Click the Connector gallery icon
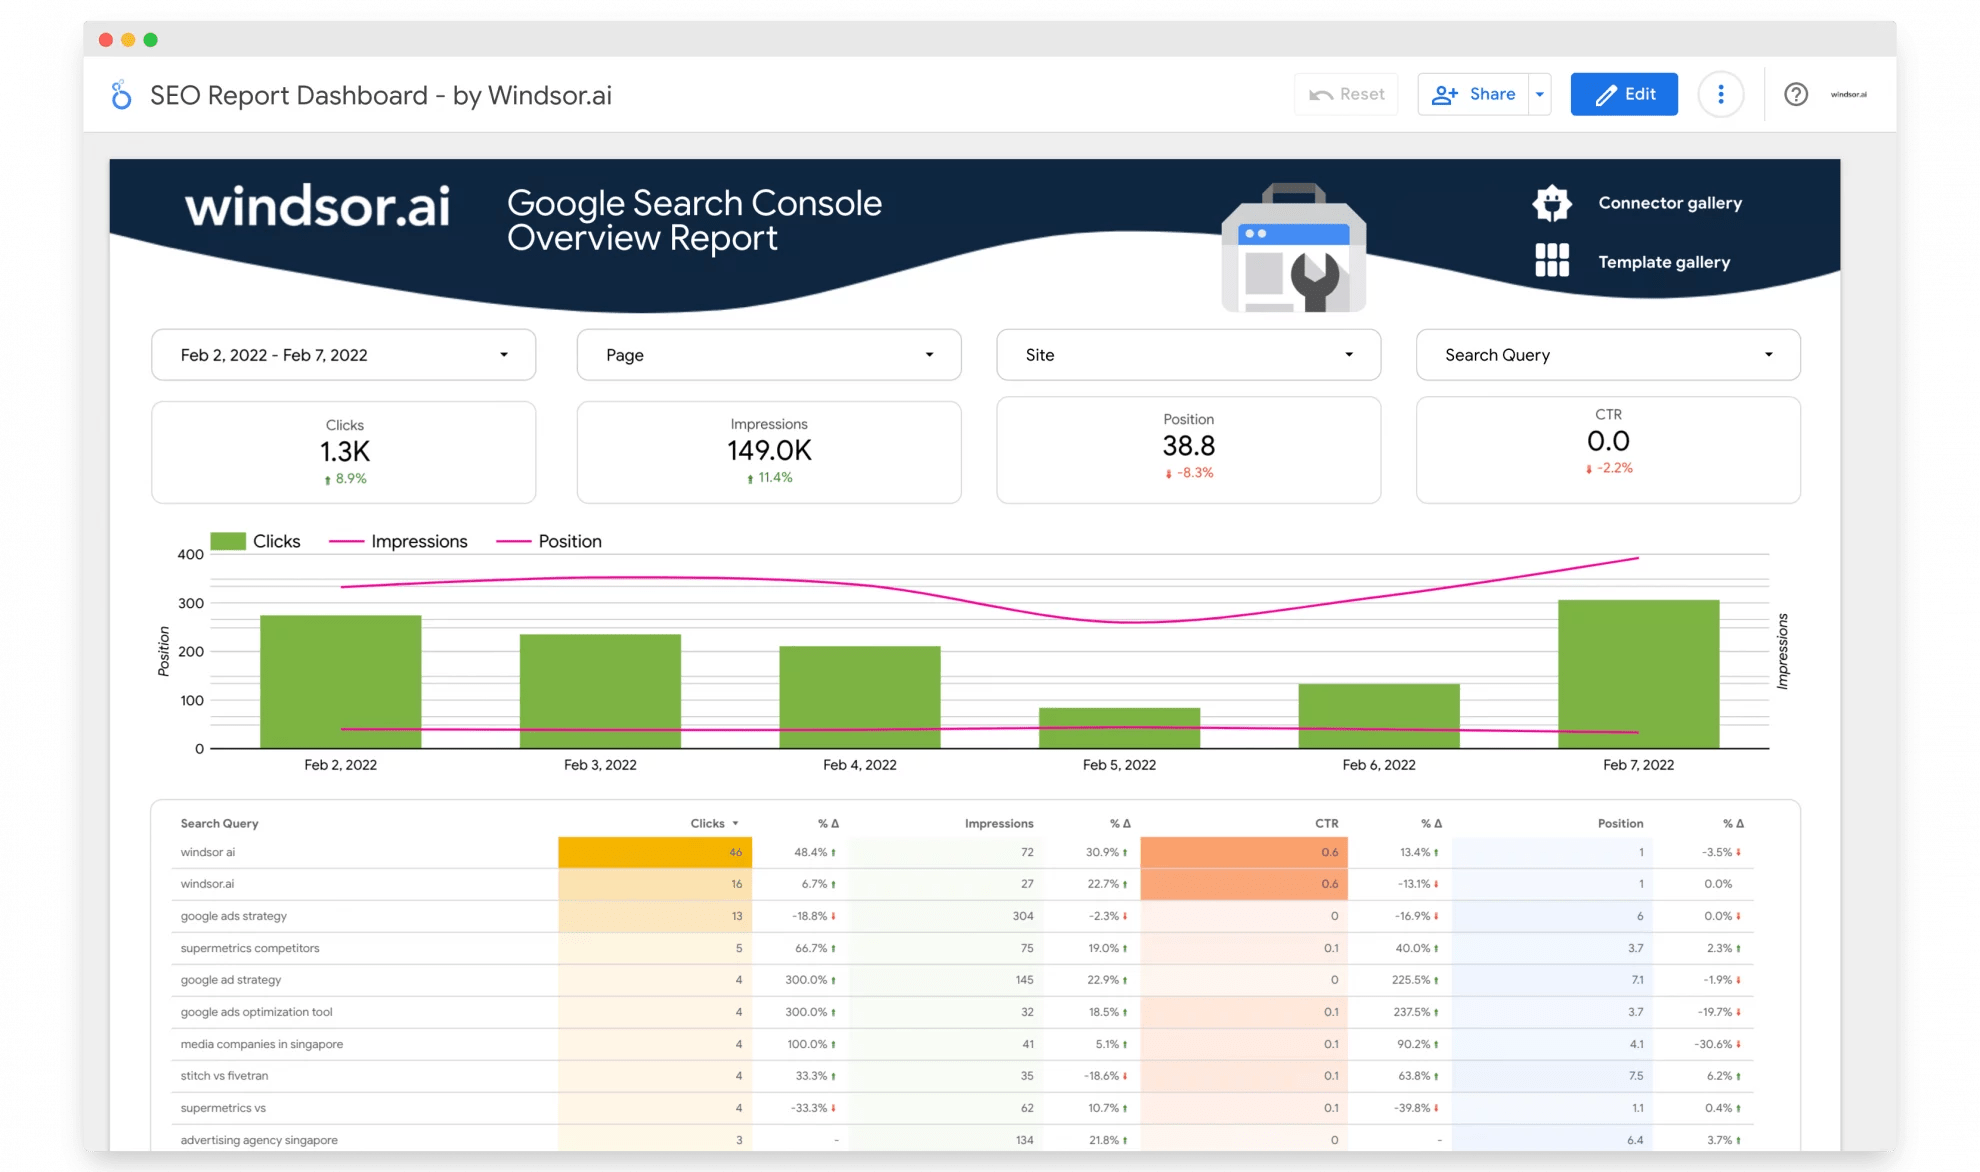Viewport: 1980px width, 1172px height. point(1551,203)
